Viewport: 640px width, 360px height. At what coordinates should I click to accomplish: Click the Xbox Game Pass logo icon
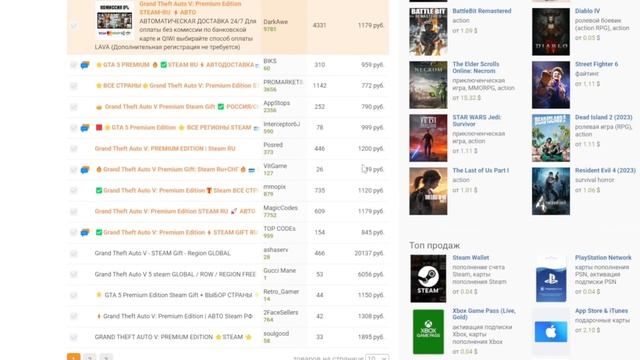pyautogui.click(x=428, y=332)
